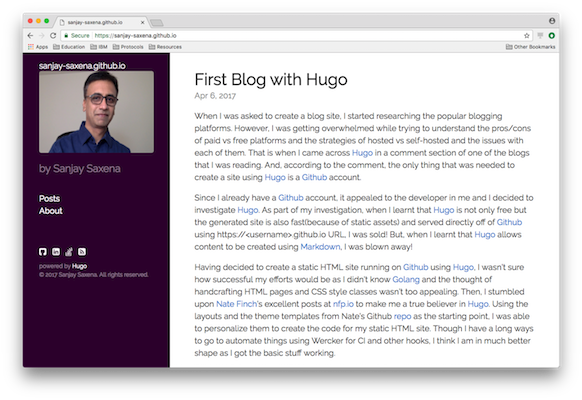The width and height of the screenshot is (582, 400).
Task: Click the author profile photo
Action: click(x=97, y=112)
